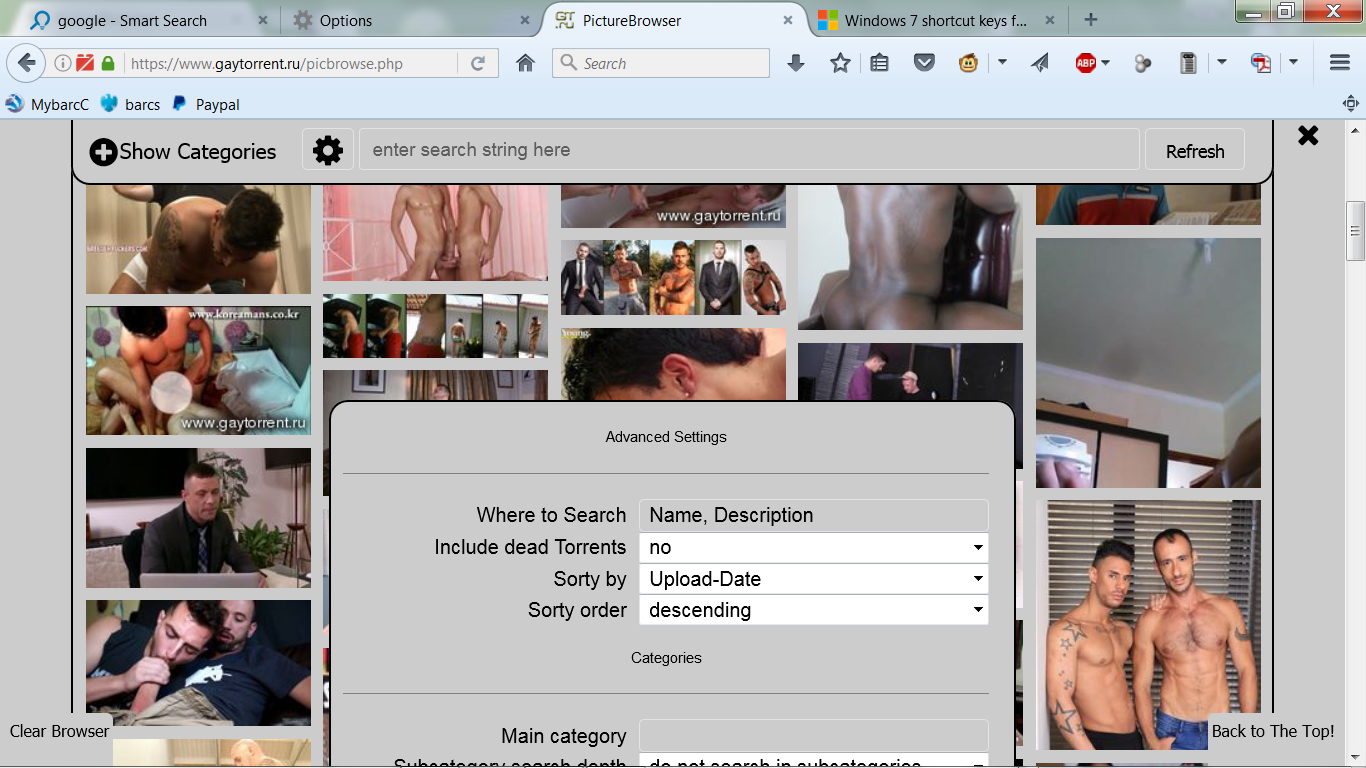
Task: Save page with the Pocket icon
Action: [924, 63]
